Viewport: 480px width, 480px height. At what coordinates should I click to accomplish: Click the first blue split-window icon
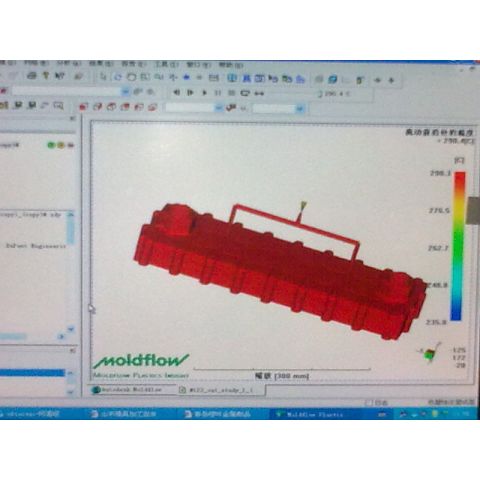[232, 78]
